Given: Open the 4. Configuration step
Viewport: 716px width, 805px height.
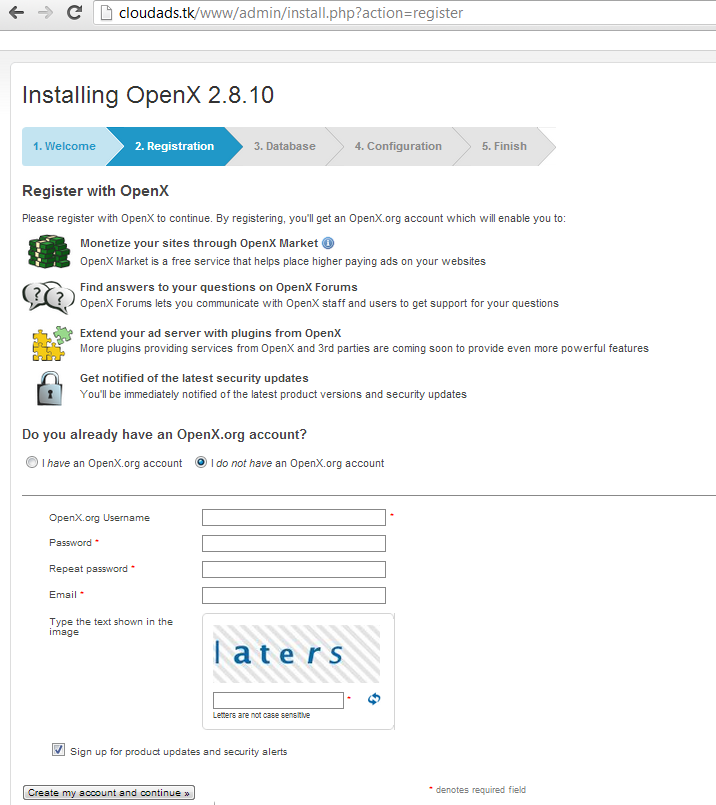Looking at the screenshot, I should point(398,146).
